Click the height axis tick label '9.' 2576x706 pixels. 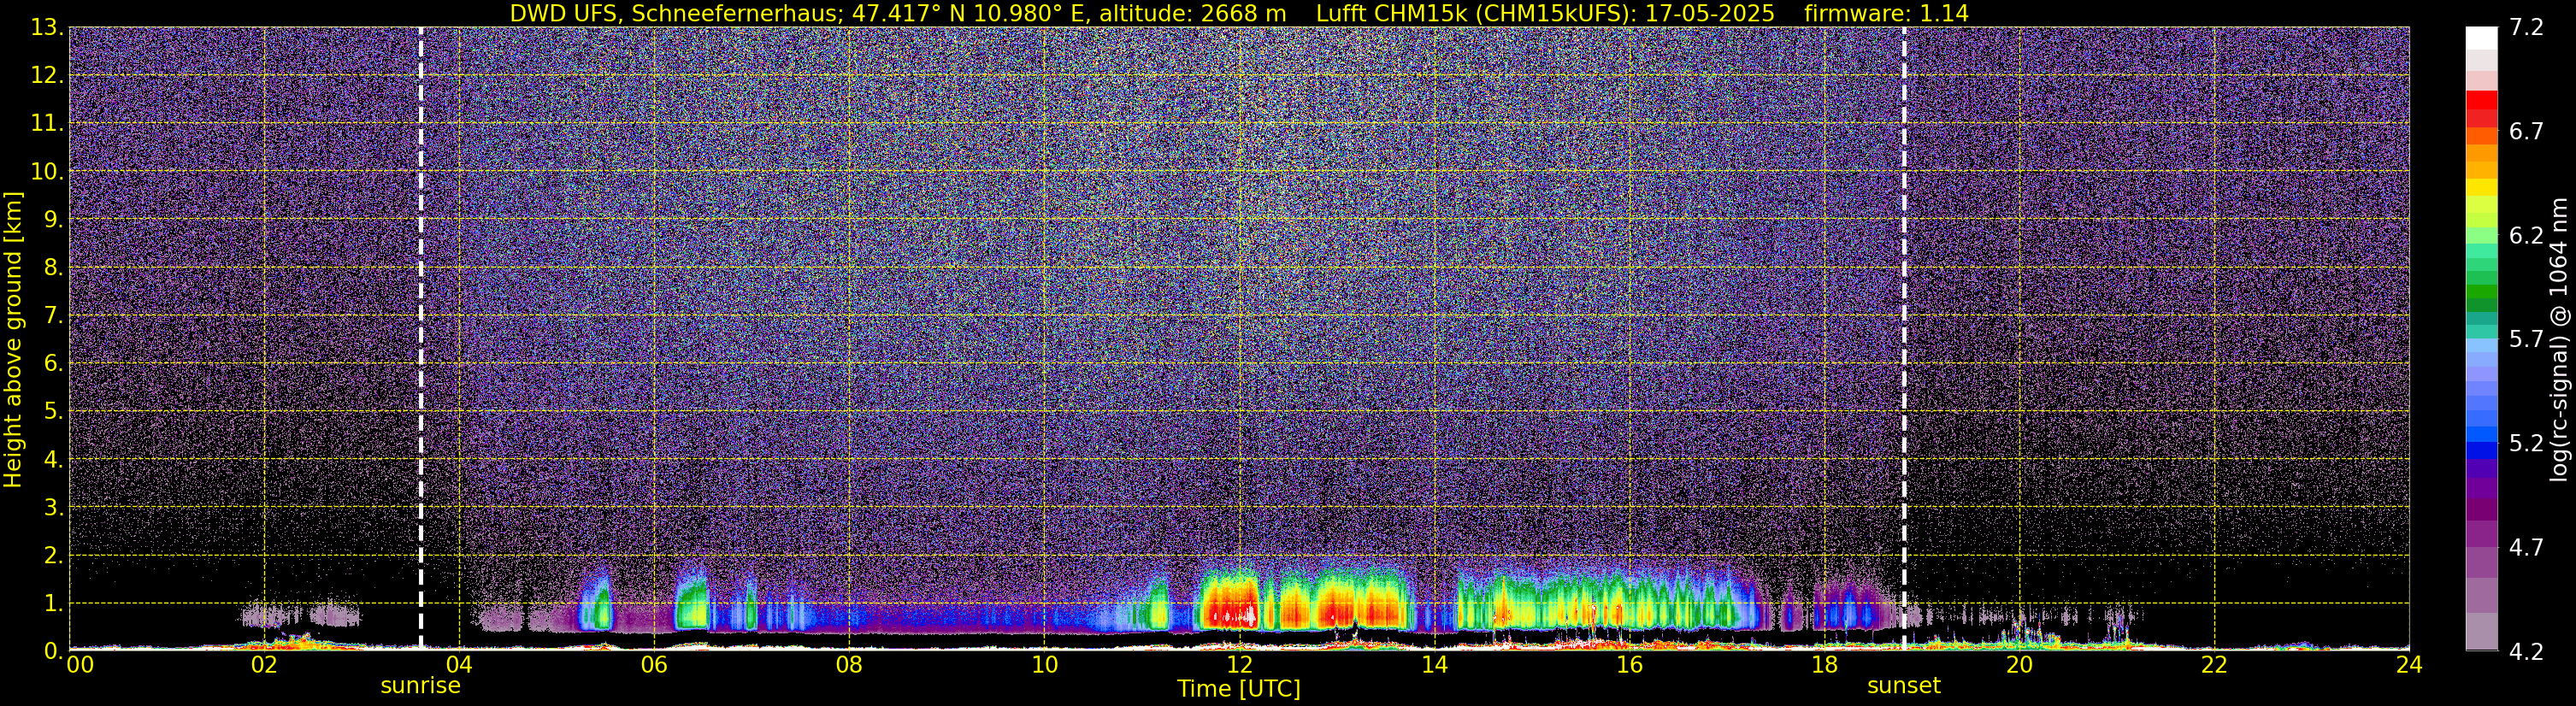click(53, 220)
